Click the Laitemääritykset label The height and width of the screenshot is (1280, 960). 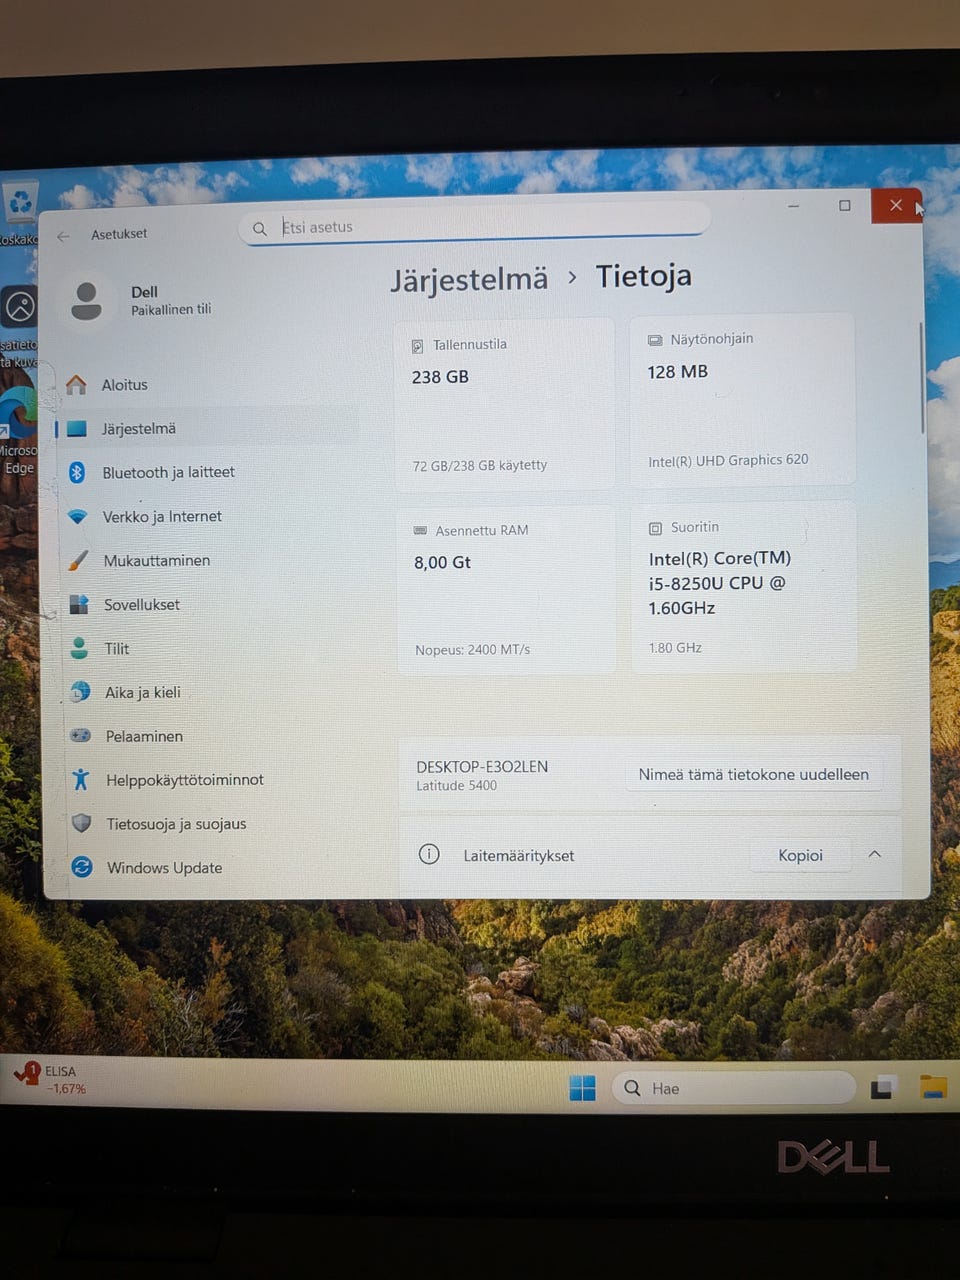519,856
